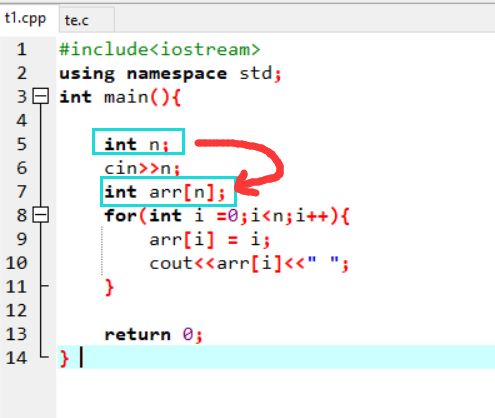Select line number 5 in the margin

(22, 144)
